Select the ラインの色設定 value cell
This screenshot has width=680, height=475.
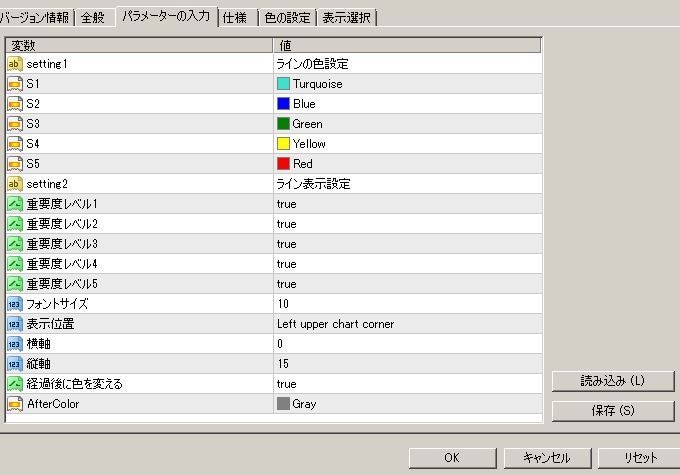click(x=408, y=64)
